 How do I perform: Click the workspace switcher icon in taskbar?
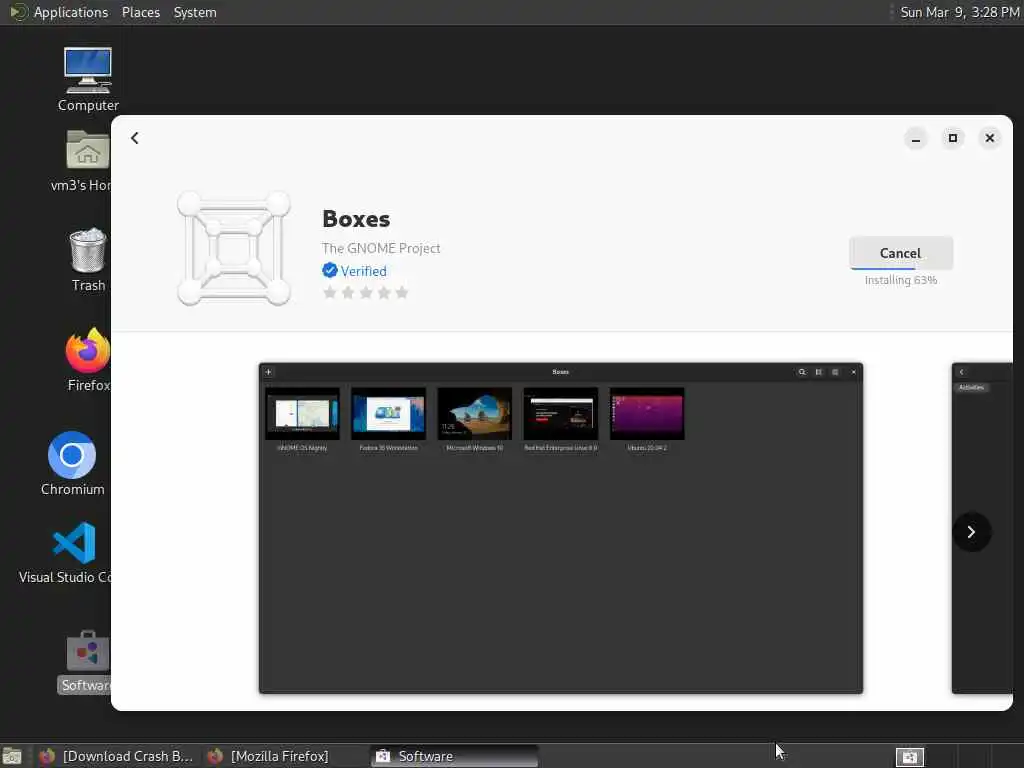909,756
